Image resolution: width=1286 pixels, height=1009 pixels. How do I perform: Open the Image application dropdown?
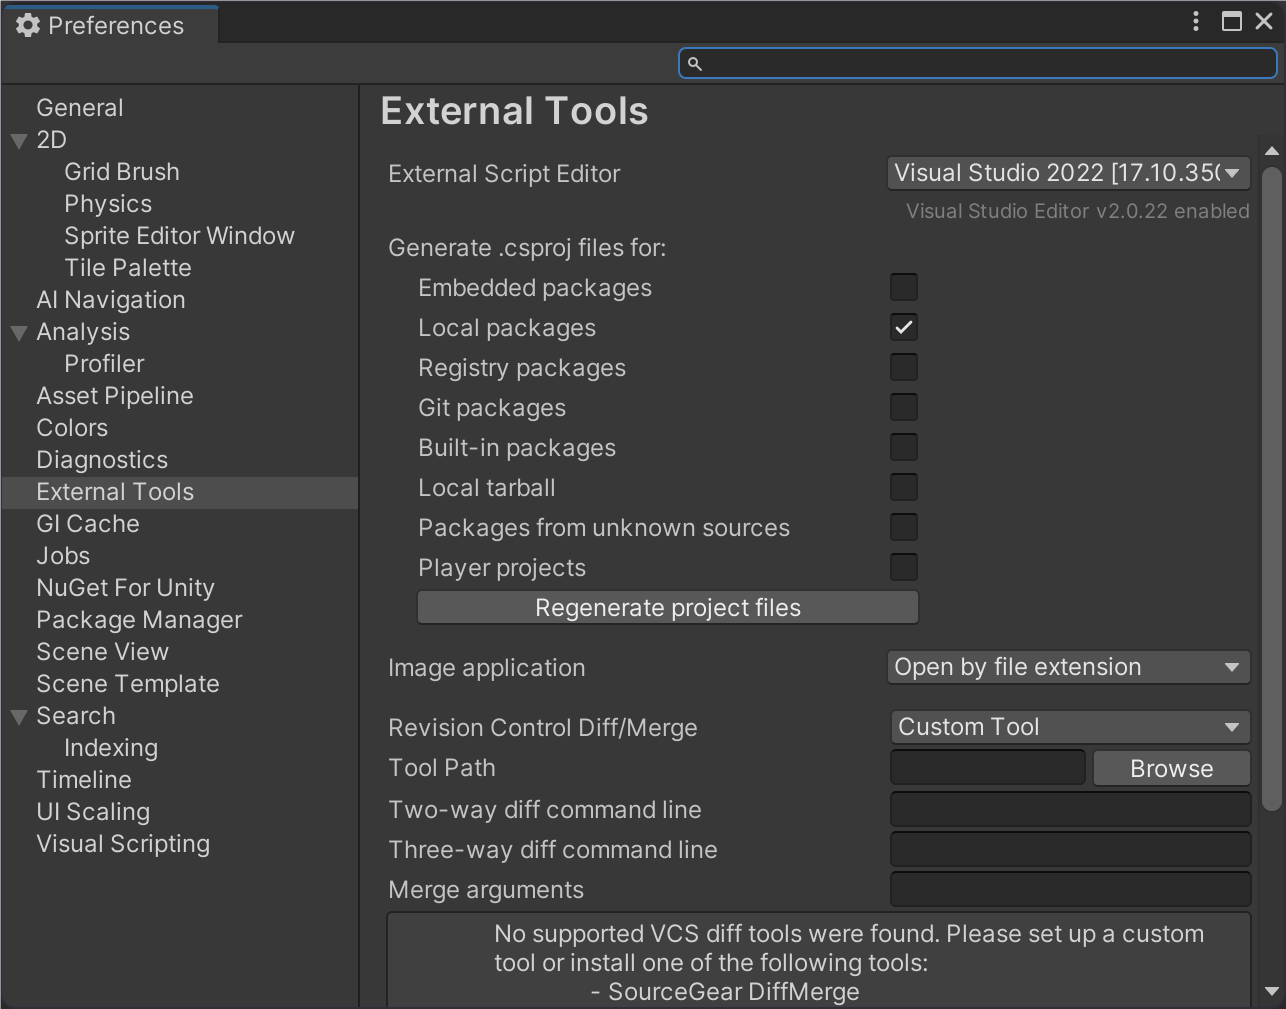point(1068,667)
